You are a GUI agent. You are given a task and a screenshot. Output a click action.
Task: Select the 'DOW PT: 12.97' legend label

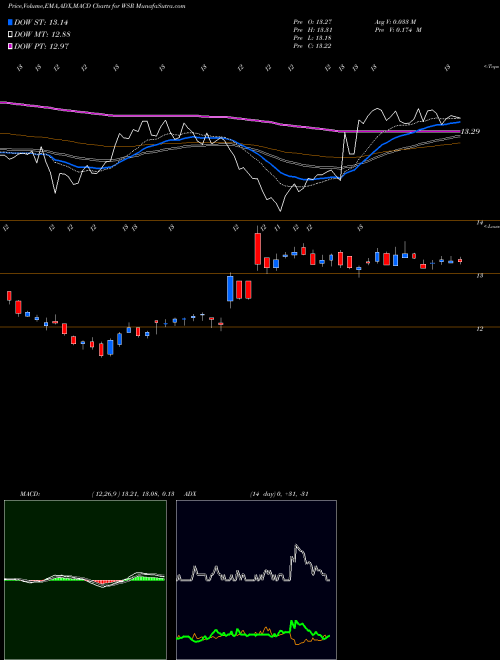click(x=41, y=46)
